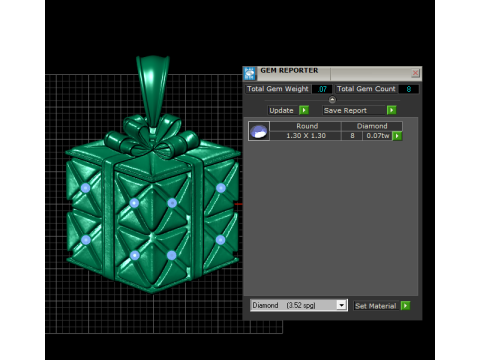Click the green arrow next to Update
The height and width of the screenshot is (360, 480).
304,110
